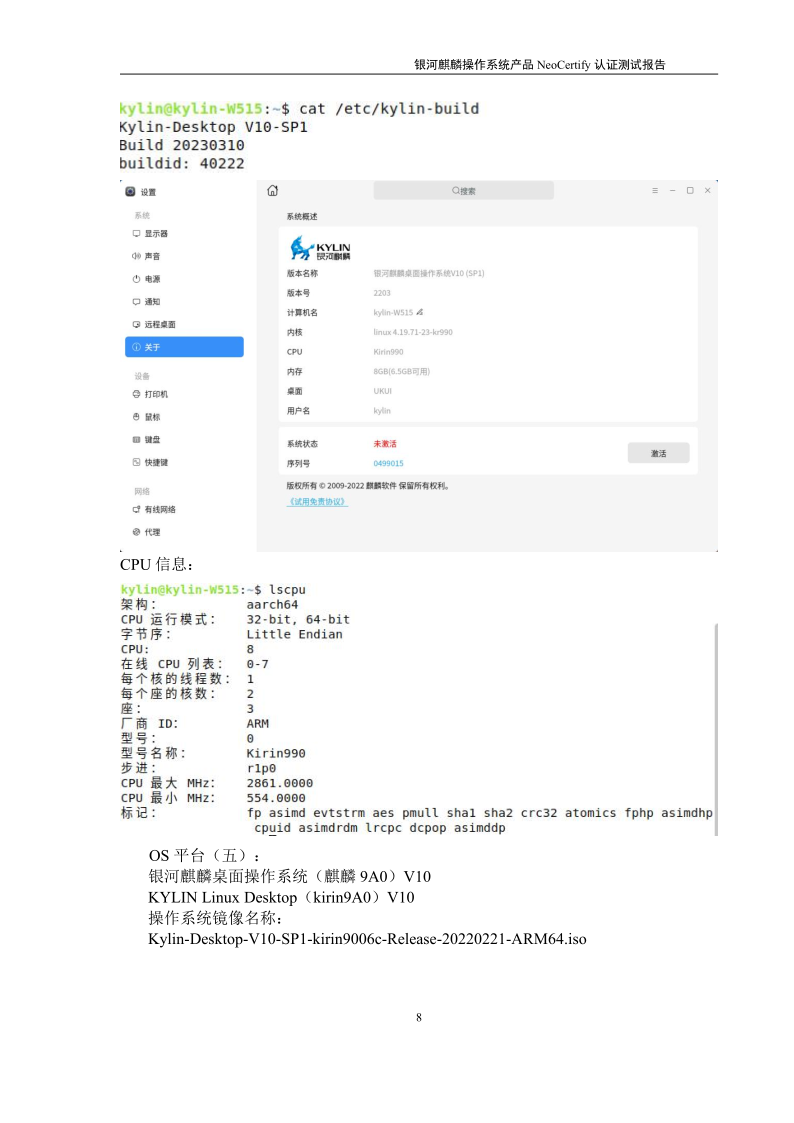This screenshot has width=794, height=1123.
Task: Open the hamburger menu in the title bar
Action: [655, 191]
